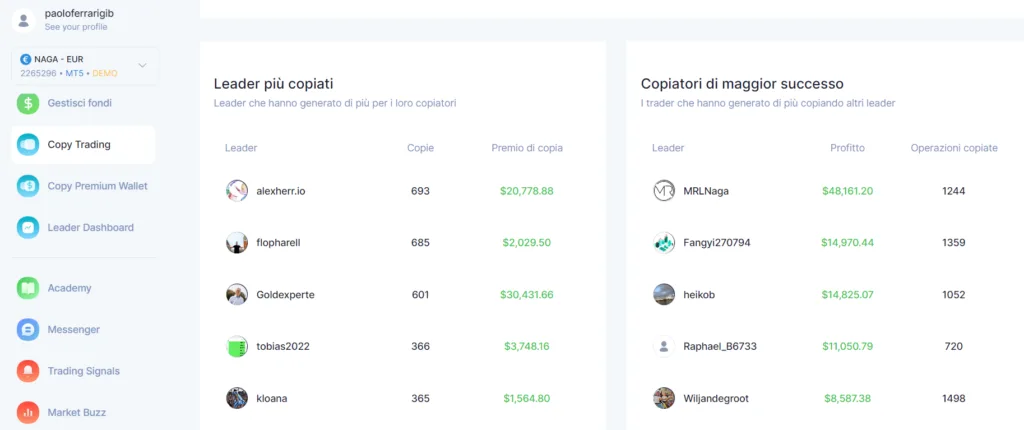The height and width of the screenshot is (430, 1024).
Task: Open leader alexherr.io profile name
Action: pos(281,191)
